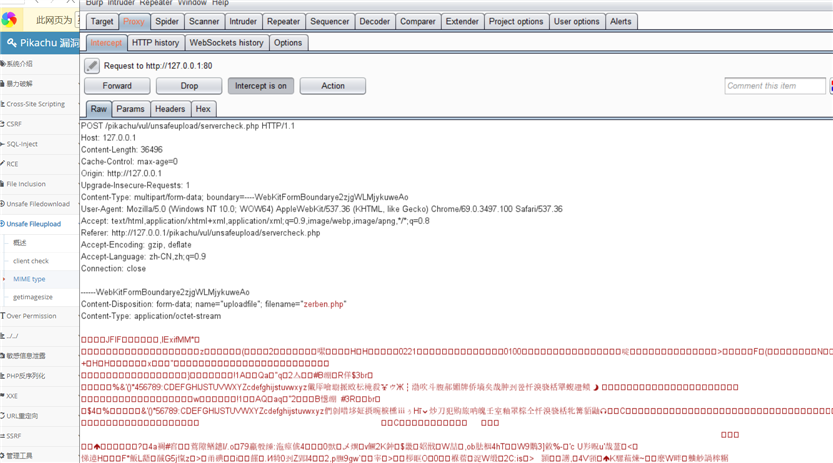Switch to the Params view tab
The image size is (833, 463).
coord(130,108)
